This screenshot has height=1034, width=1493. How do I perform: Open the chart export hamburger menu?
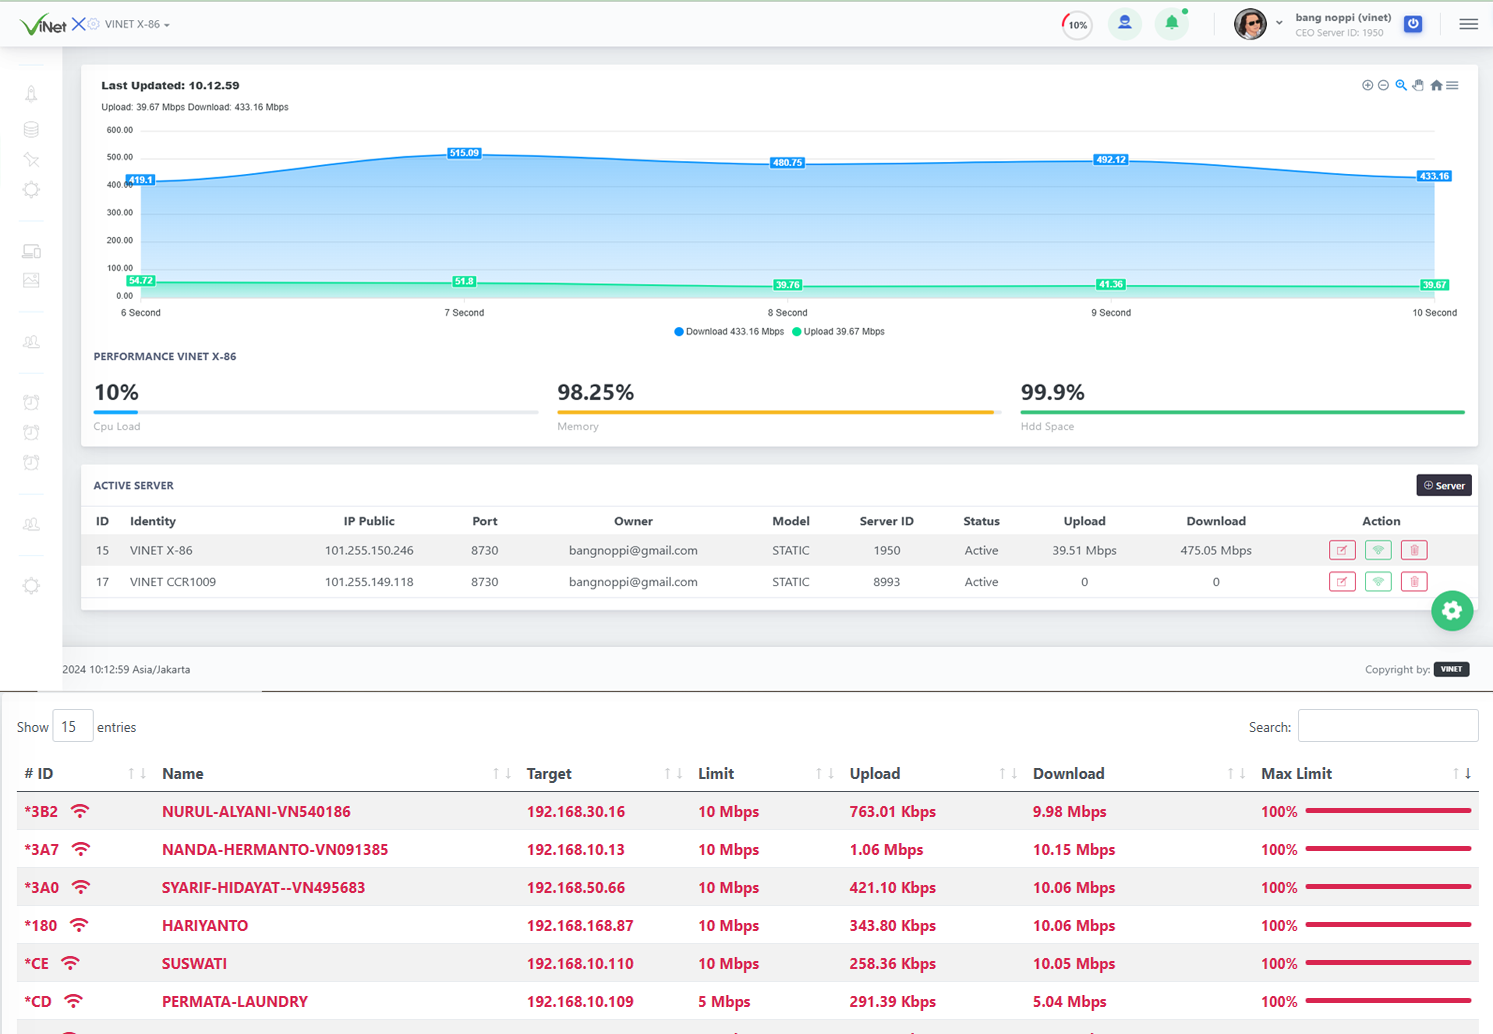pos(1452,85)
